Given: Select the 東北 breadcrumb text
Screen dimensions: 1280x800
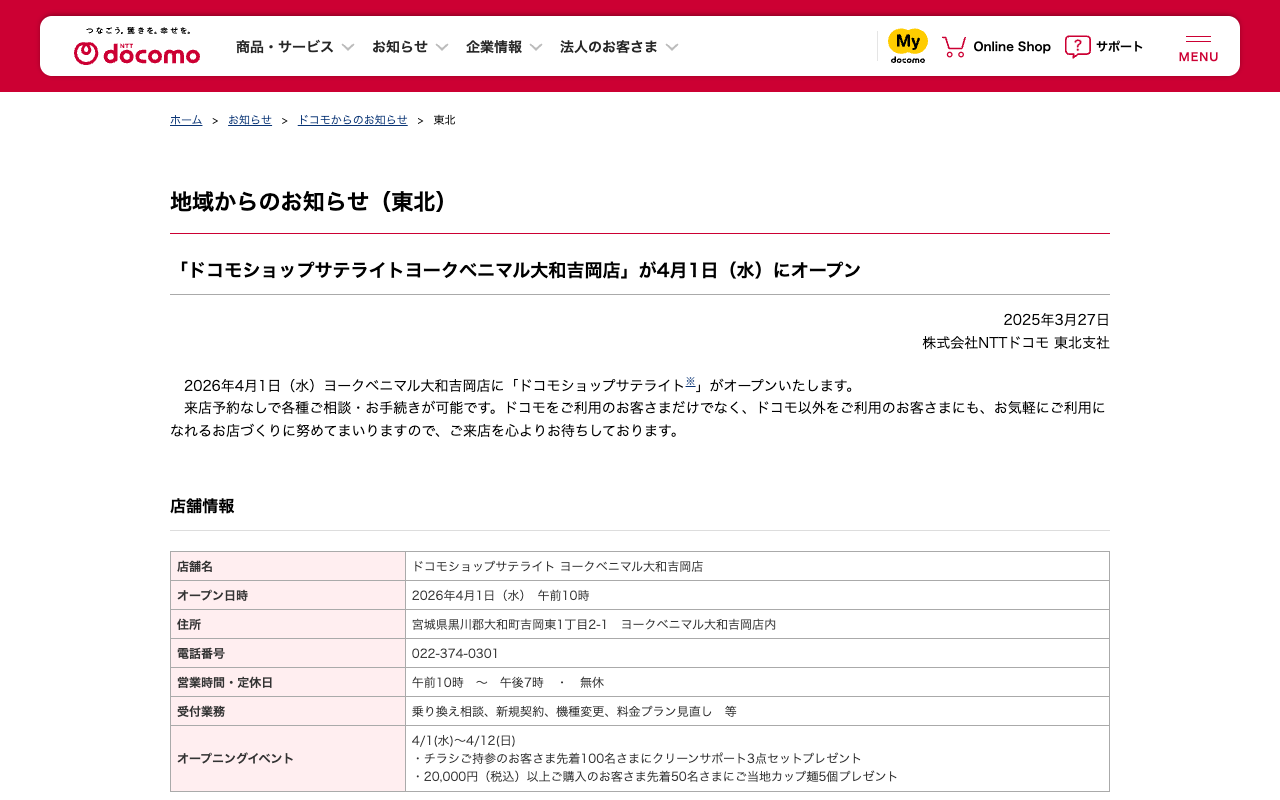Looking at the screenshot, I should tap(444, 120).
